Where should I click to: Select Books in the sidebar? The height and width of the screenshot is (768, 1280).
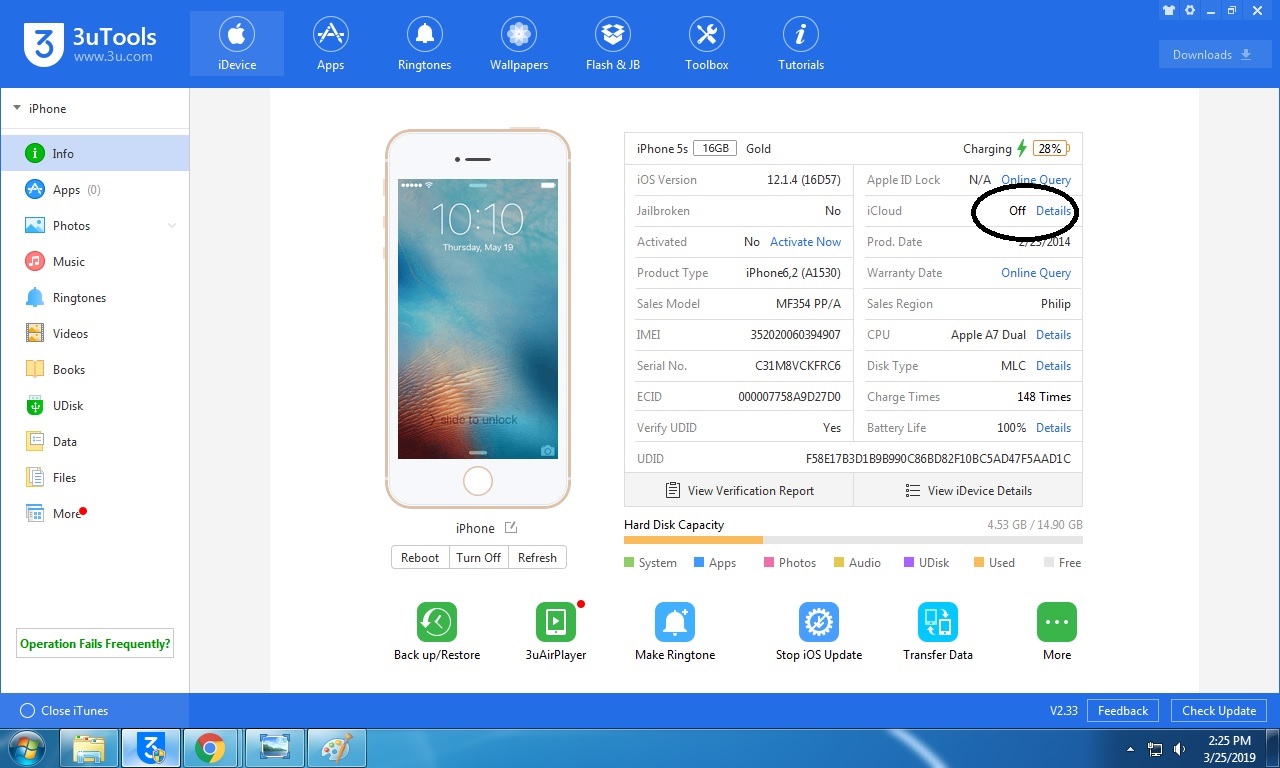click(94, 369)
